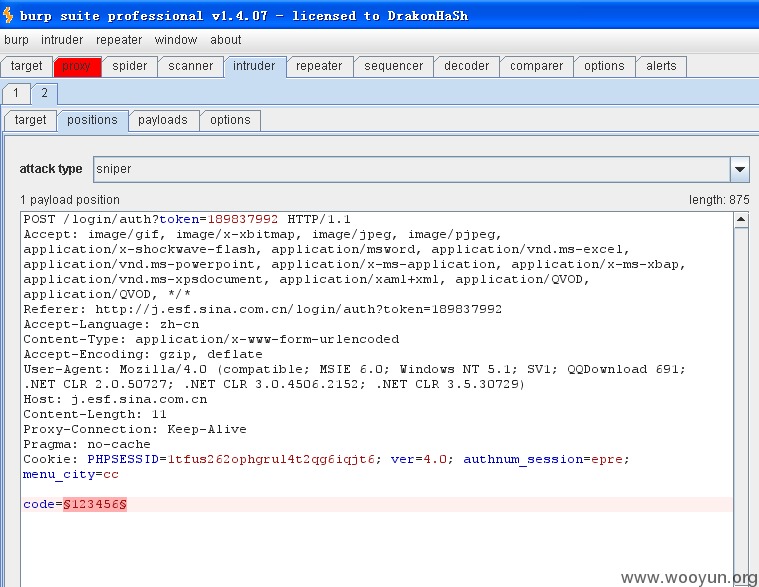Click the Accept-Encoding header line
759x587 pixels.
pos(143,354)
